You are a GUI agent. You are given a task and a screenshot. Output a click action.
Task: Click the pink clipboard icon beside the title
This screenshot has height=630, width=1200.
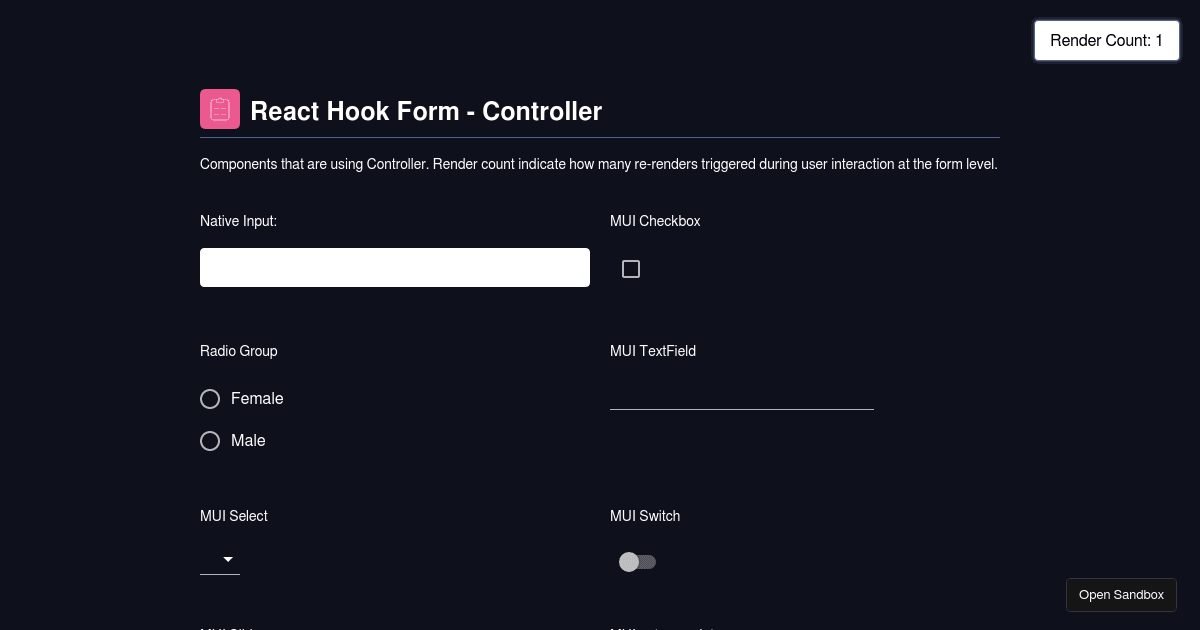pyautogui.click(x=220, y=108)
